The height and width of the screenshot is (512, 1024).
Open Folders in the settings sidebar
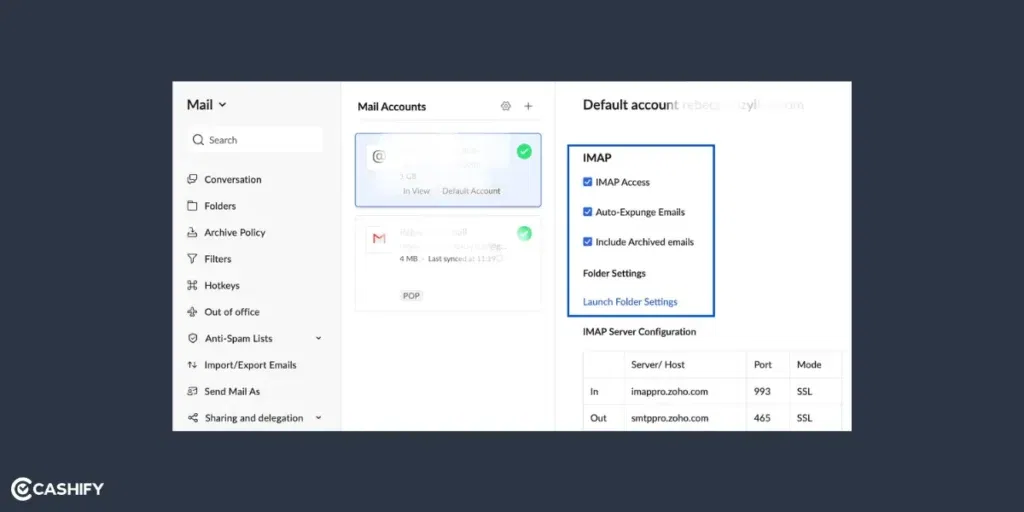click(220, 206)
